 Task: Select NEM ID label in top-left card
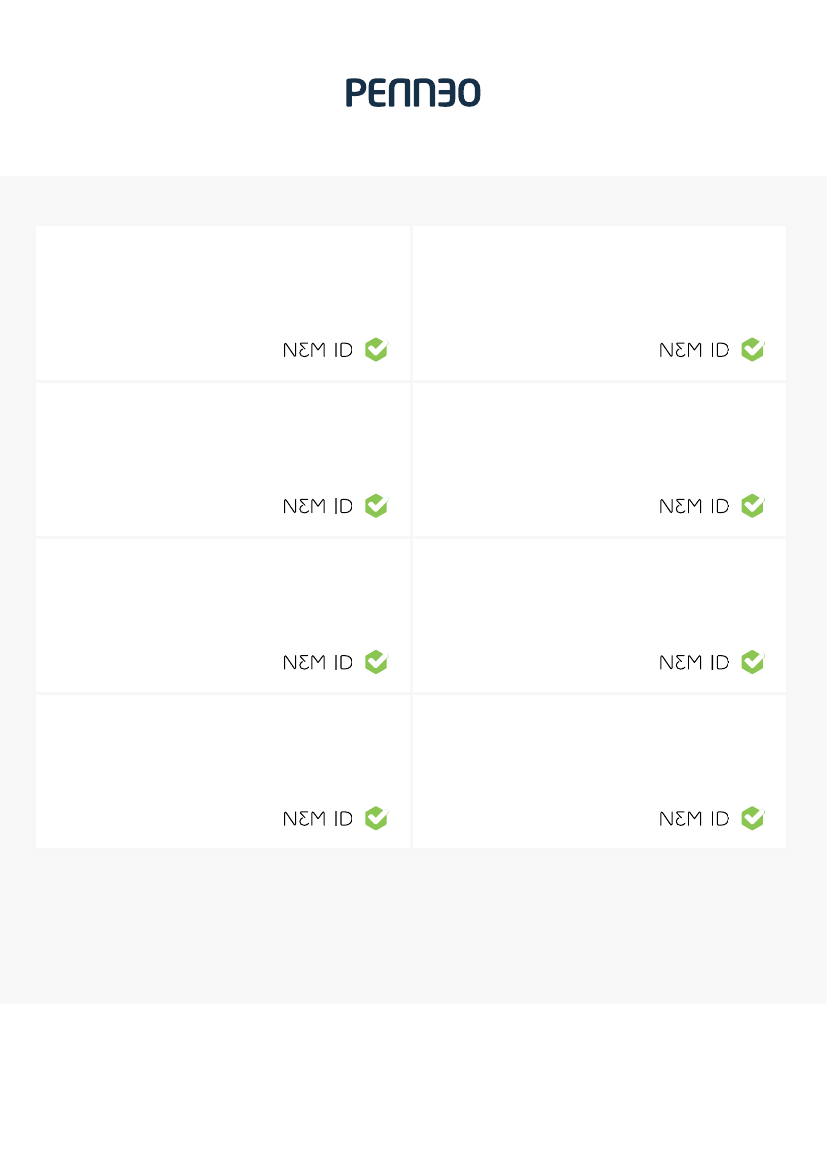click(318, 350)
